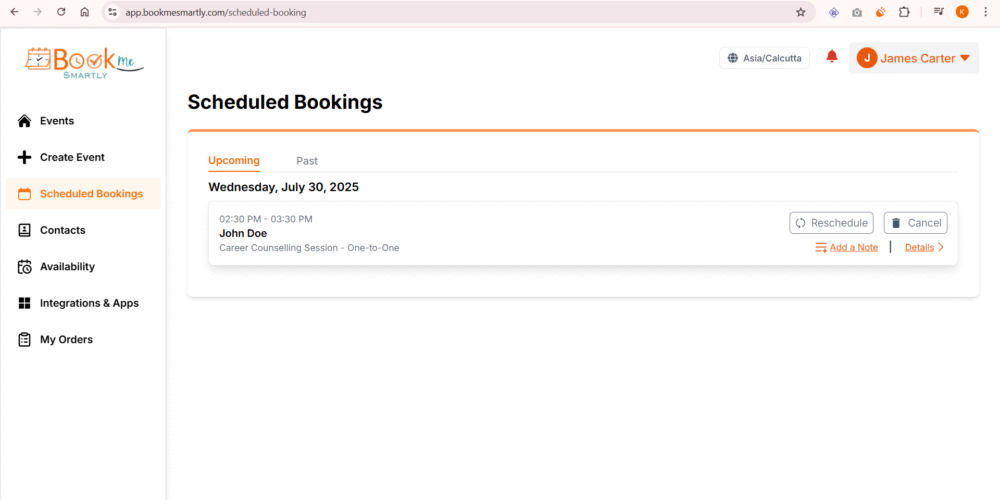Bookmark this page with star icon
The width and height of the screenshot is (1000, 500).
coord(800,12)
